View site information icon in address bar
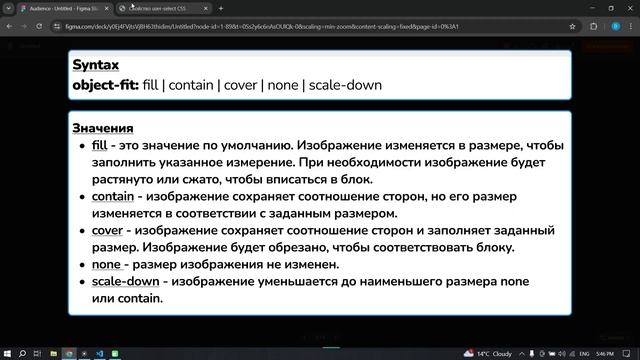Viewport: 640px width, 360px height. pyautogui.click(x=57, y=27)
